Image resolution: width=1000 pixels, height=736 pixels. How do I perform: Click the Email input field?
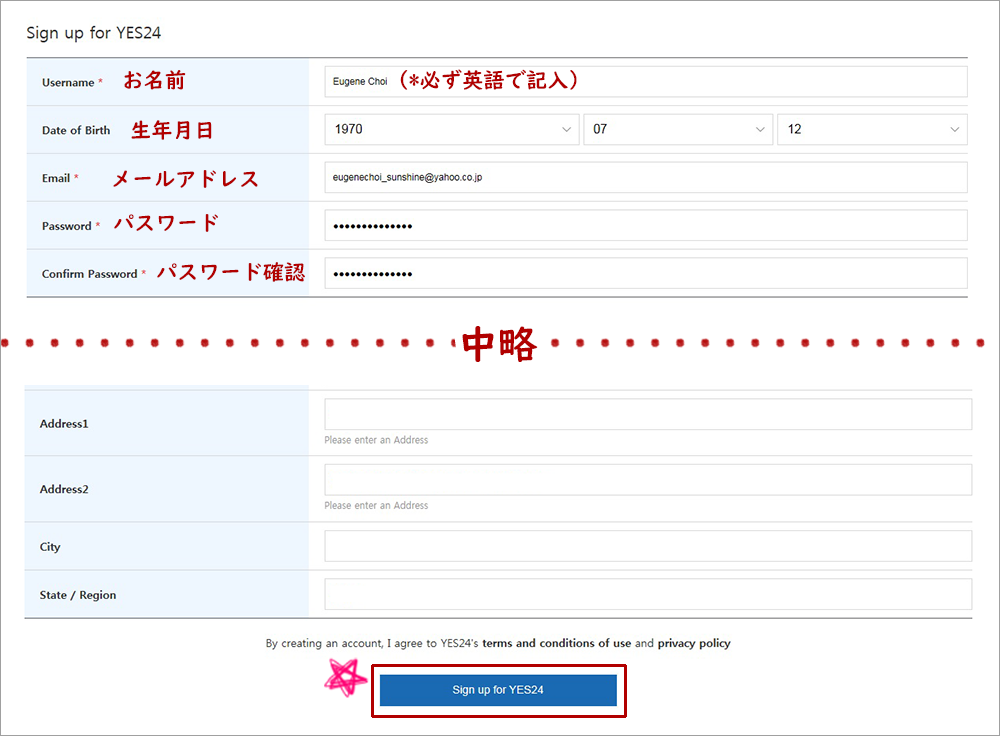point(645,177)
